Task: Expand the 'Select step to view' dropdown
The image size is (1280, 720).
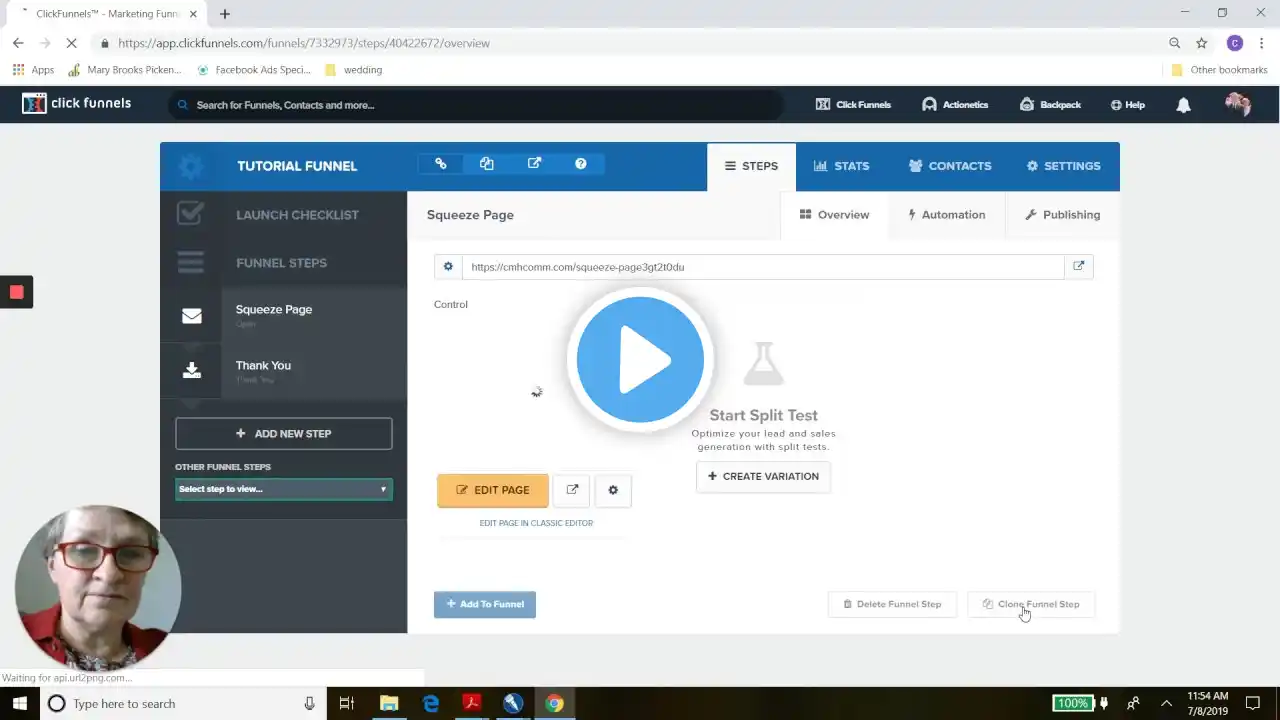Action: pos(284,489)
